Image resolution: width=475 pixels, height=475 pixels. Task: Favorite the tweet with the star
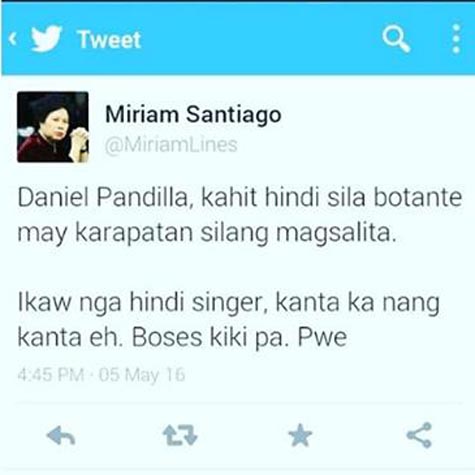click(x=300, y=435)
